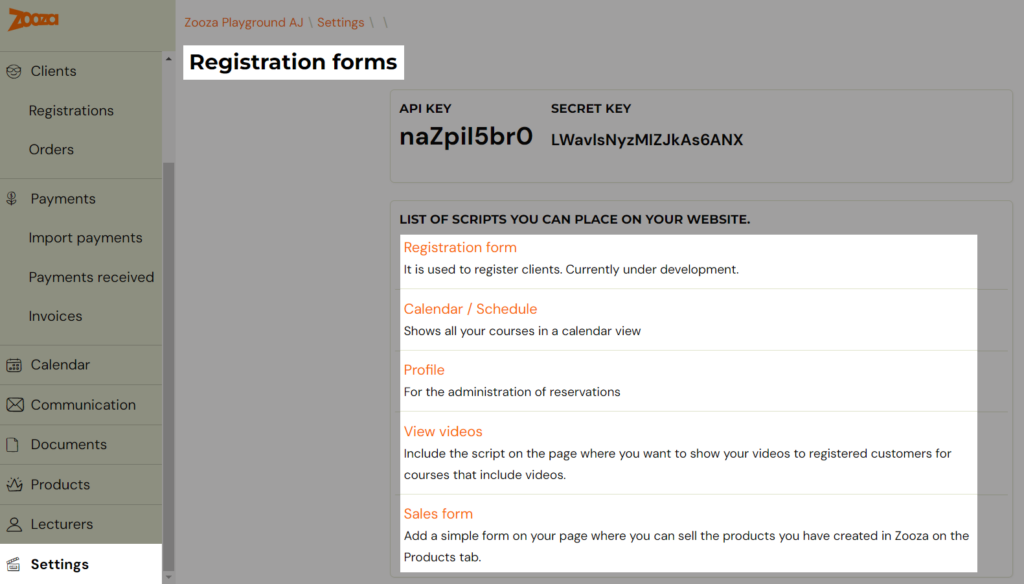Click the Settings sidebar icon
1024x584 pixels.
pos(14,564)
